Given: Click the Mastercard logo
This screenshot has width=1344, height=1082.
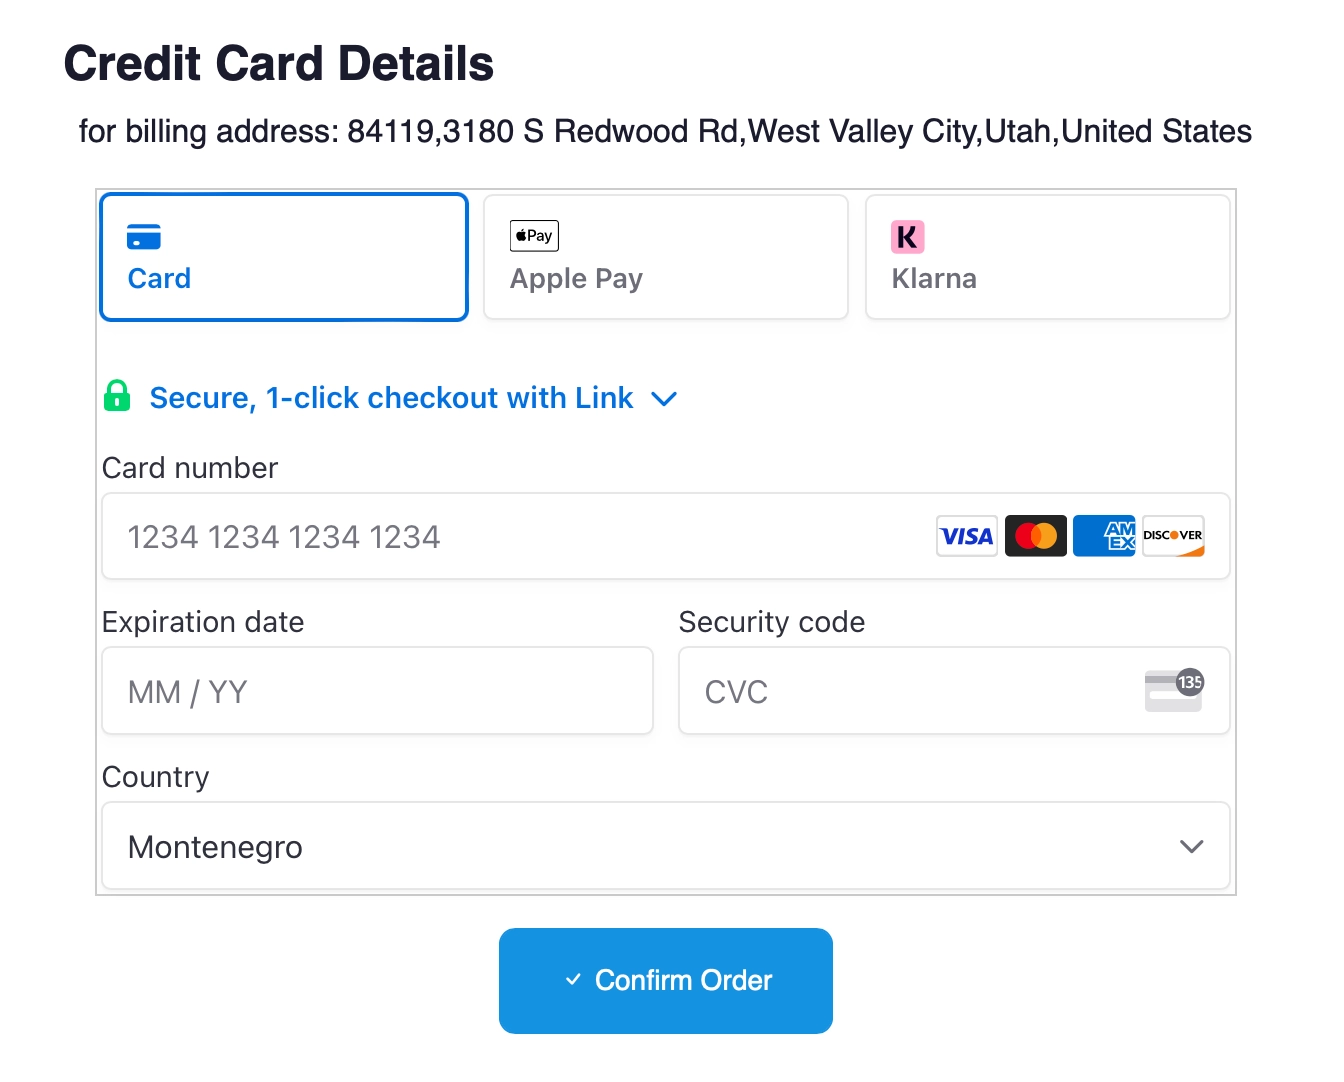Looking at the screenshot, I should 1036,536.
